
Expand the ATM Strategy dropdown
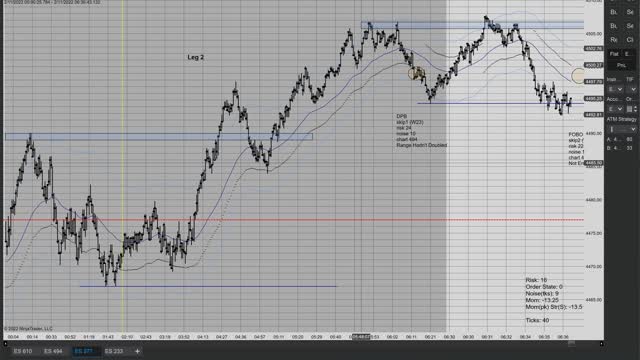click(x=622, y=129)
